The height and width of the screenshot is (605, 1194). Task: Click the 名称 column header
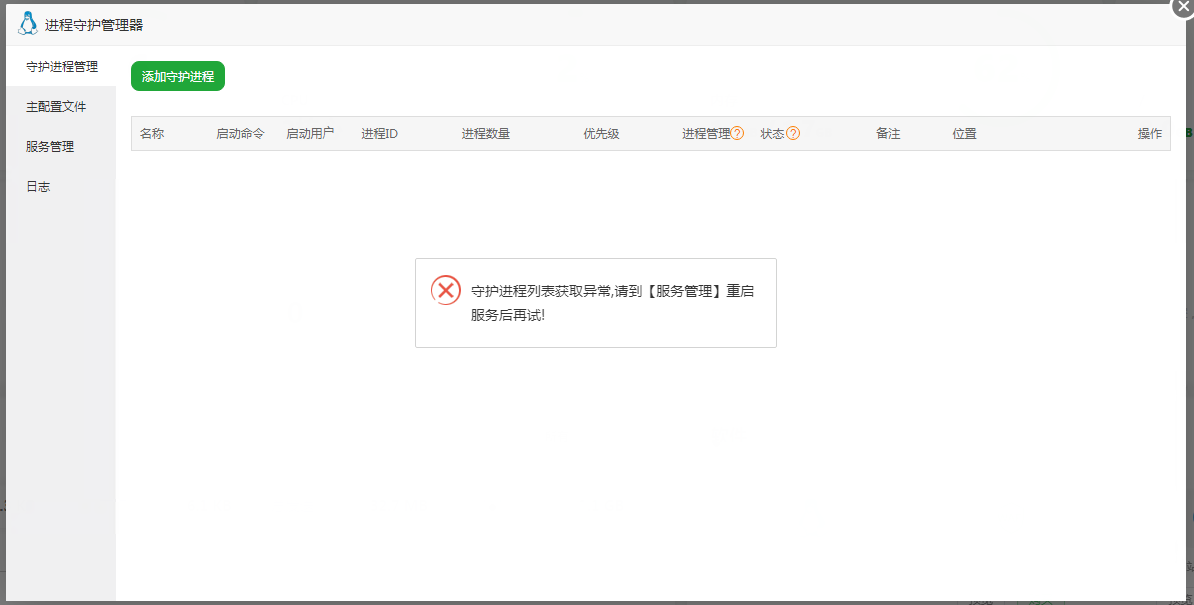tap(152, 133)
